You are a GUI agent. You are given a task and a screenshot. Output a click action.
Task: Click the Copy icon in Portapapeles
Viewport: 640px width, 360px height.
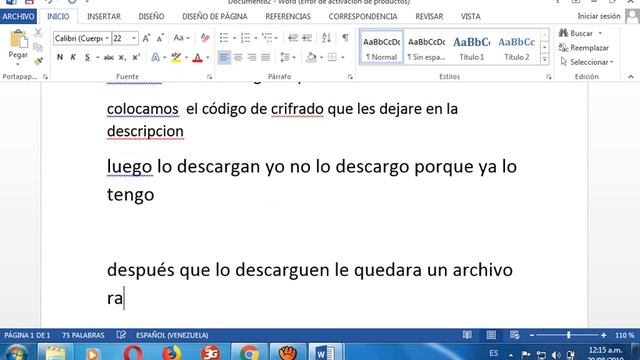coord(38,47)
